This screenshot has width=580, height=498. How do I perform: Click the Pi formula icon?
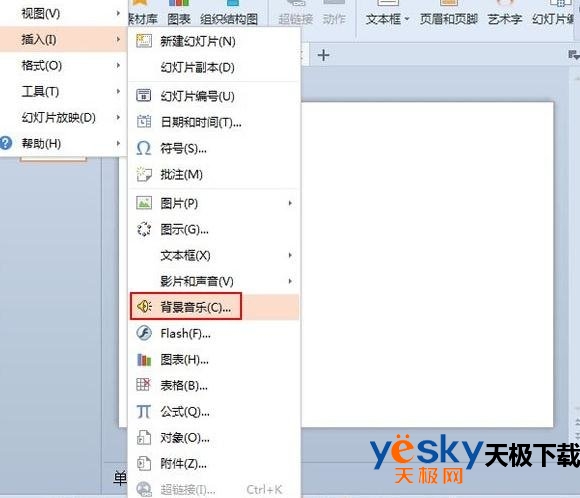pos(144,411)
